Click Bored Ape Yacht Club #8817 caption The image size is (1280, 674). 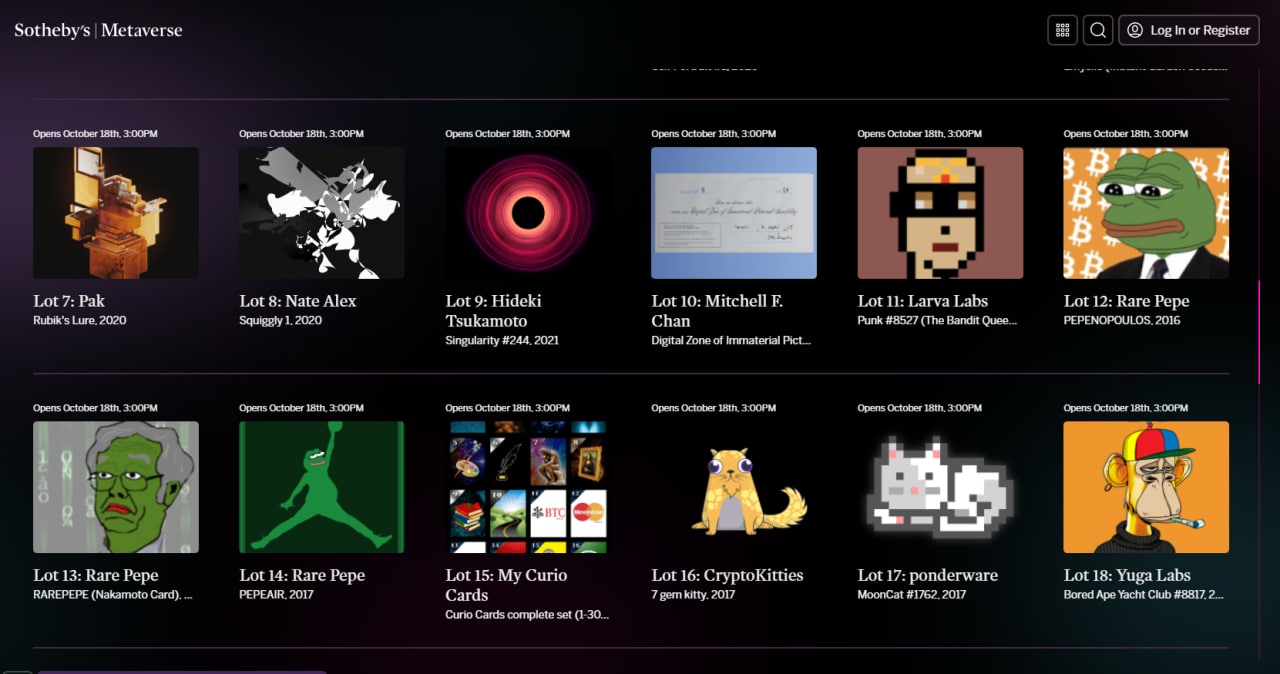[1143, 595]
